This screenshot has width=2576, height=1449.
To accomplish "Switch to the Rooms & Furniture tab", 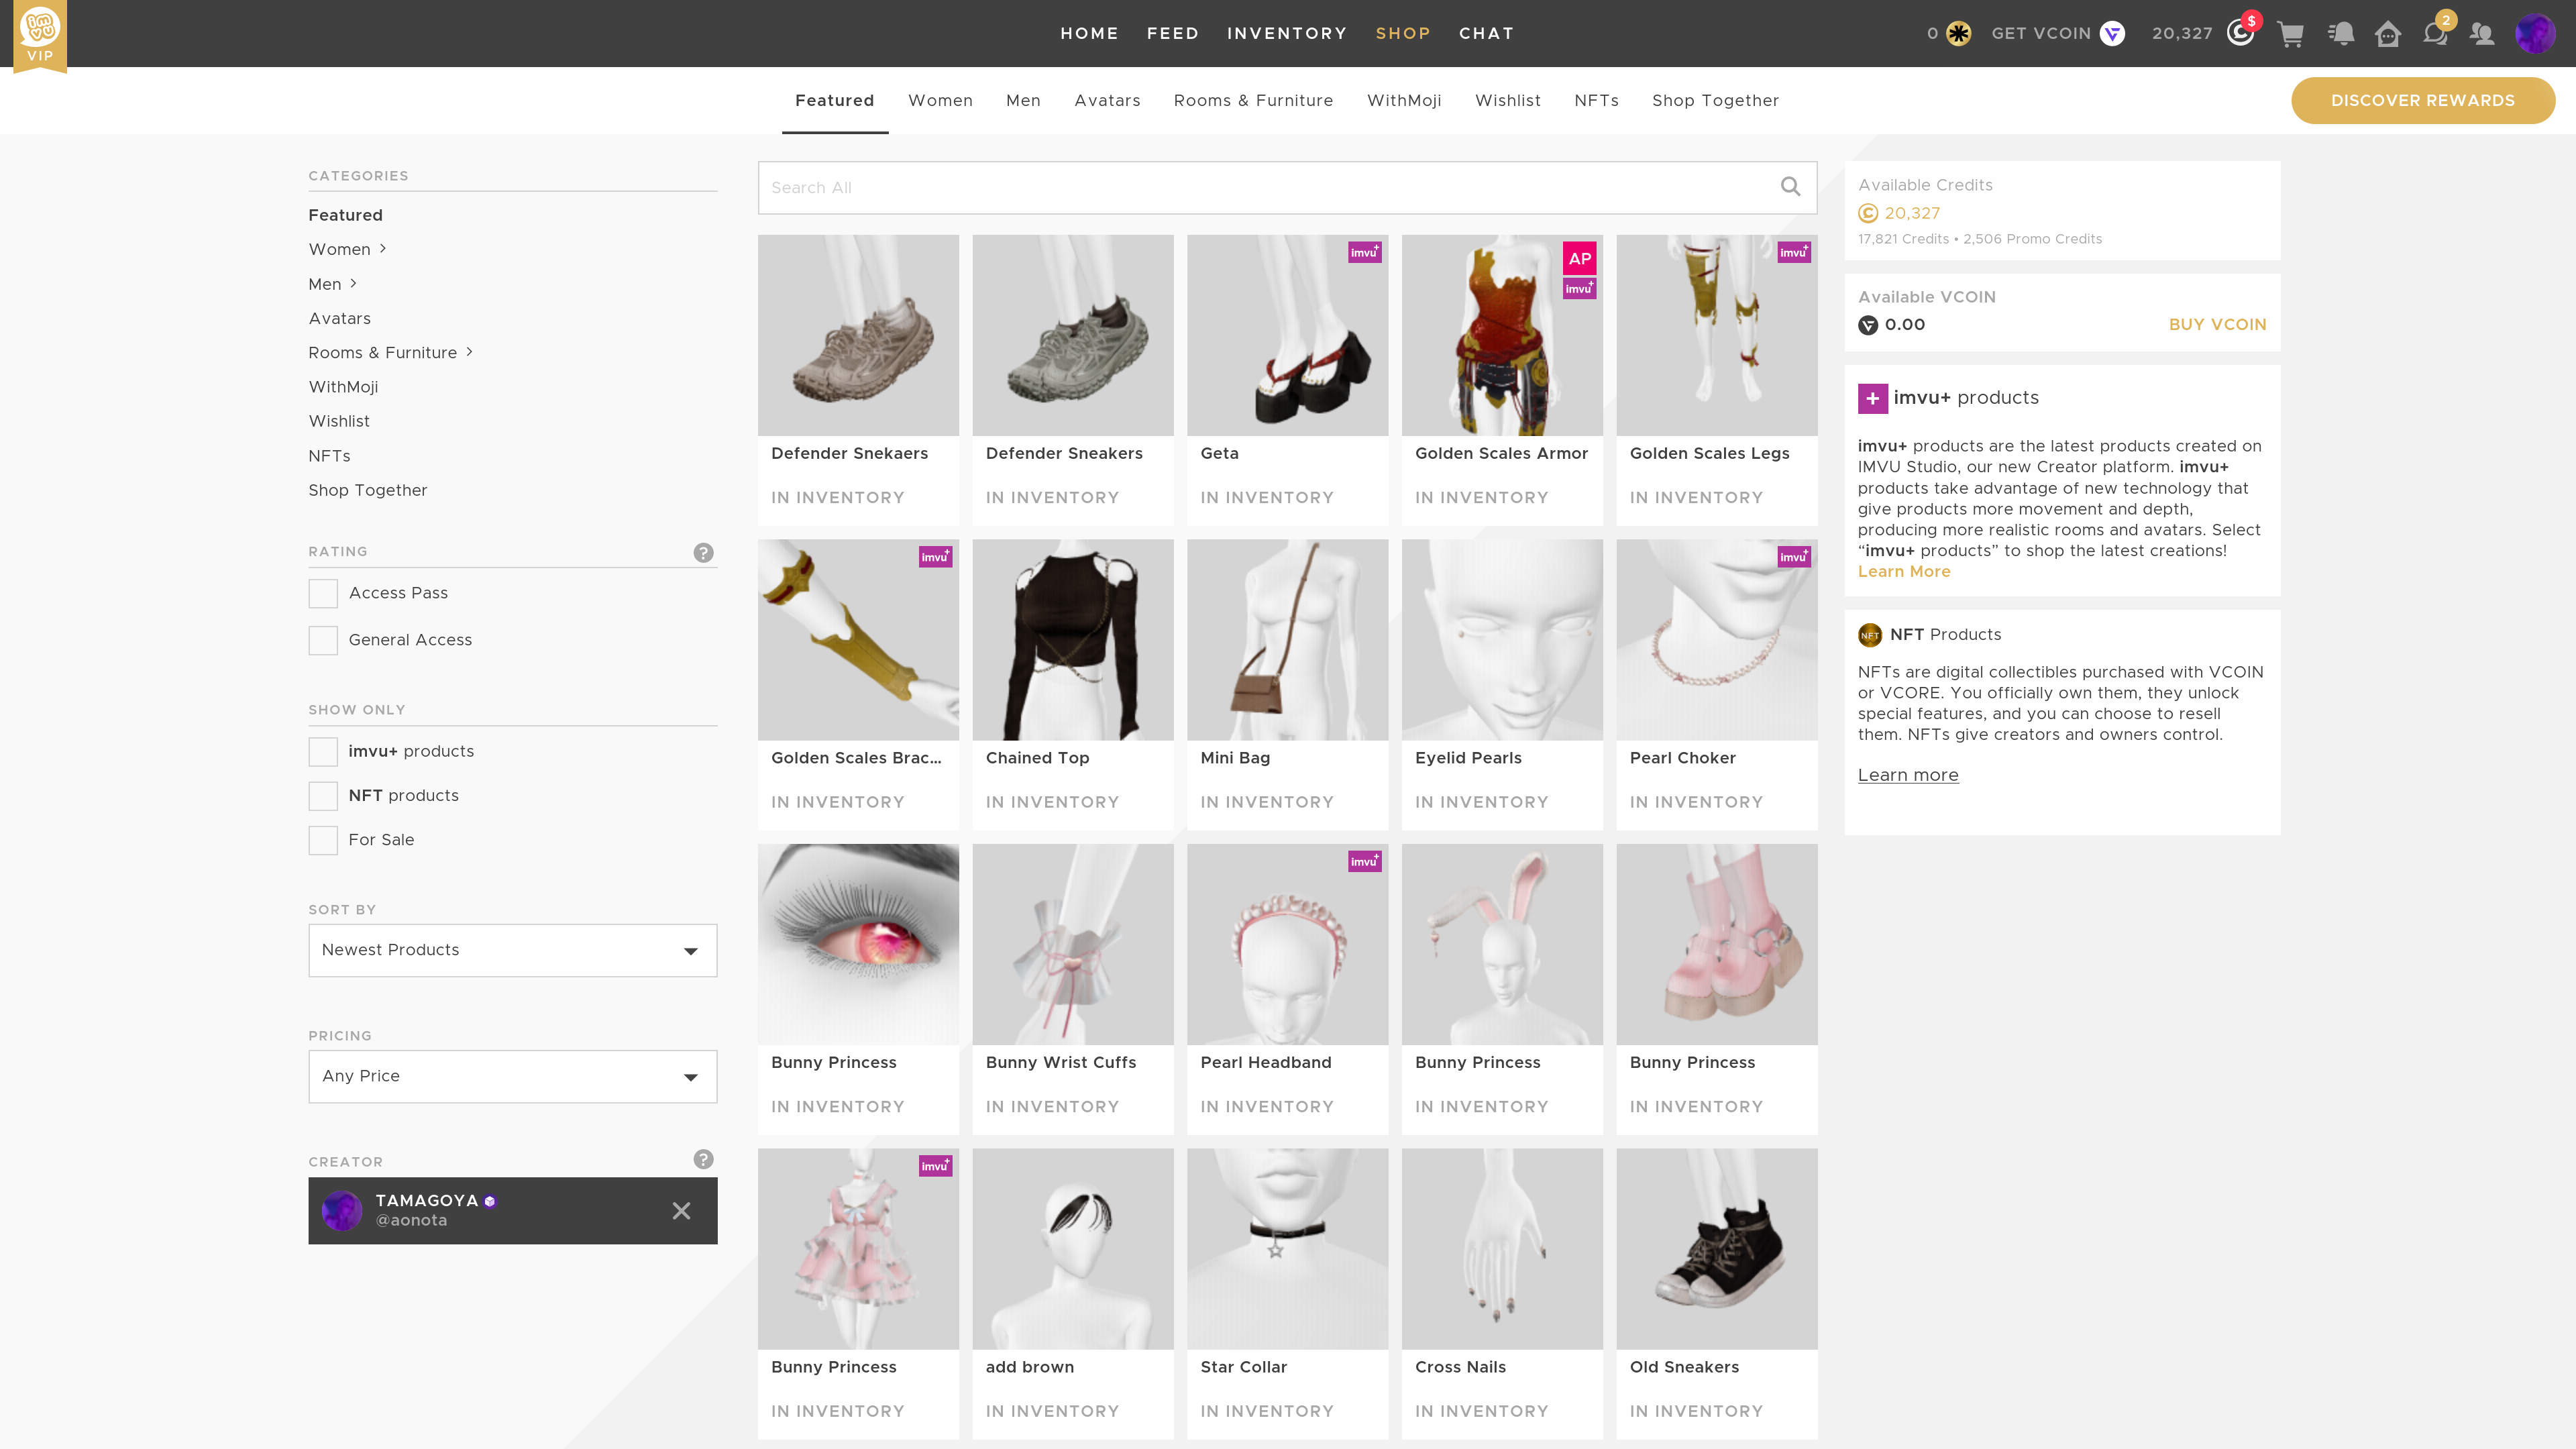I will (x=1253, y=100).
